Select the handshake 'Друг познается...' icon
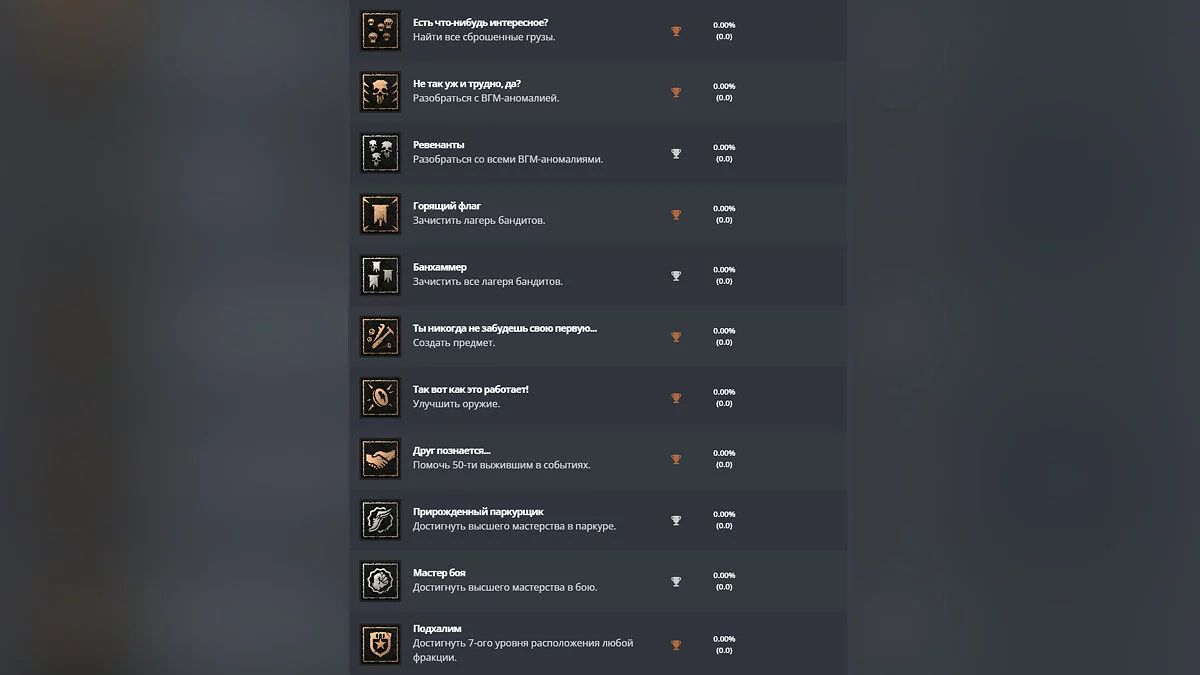The width and height of the screenshot is (1200, 675). (x=380, y=459)
